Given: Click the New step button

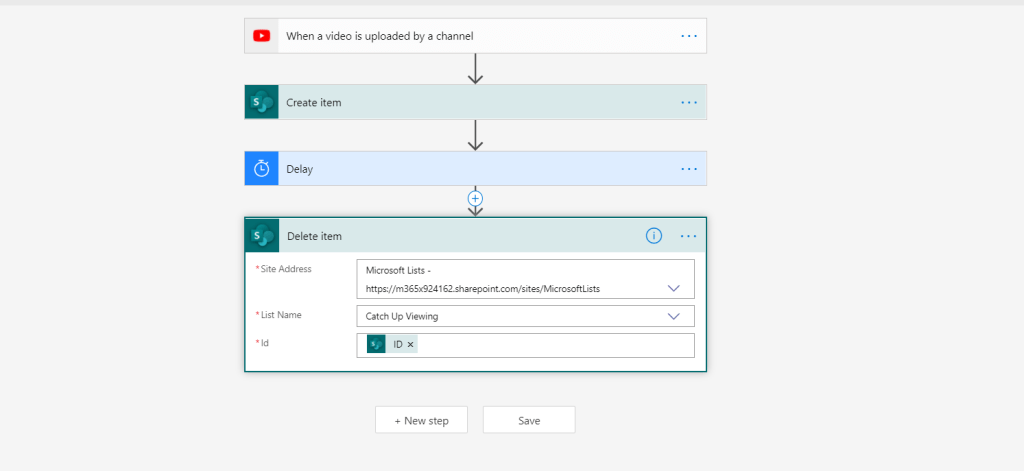Looking at the screenshot, I should click(421, 420).
